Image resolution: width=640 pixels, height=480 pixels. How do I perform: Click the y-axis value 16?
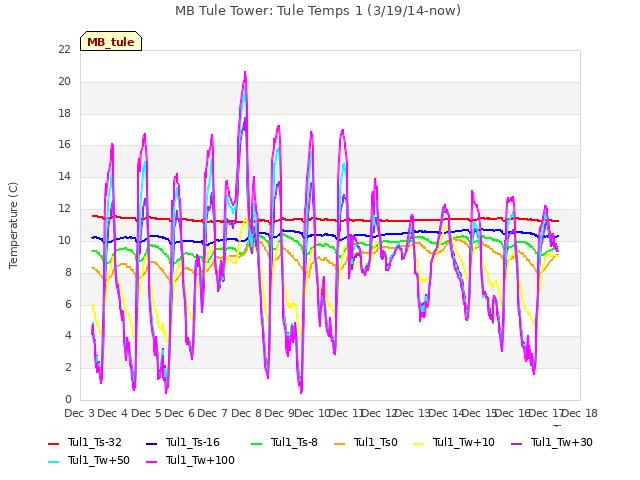64,144
